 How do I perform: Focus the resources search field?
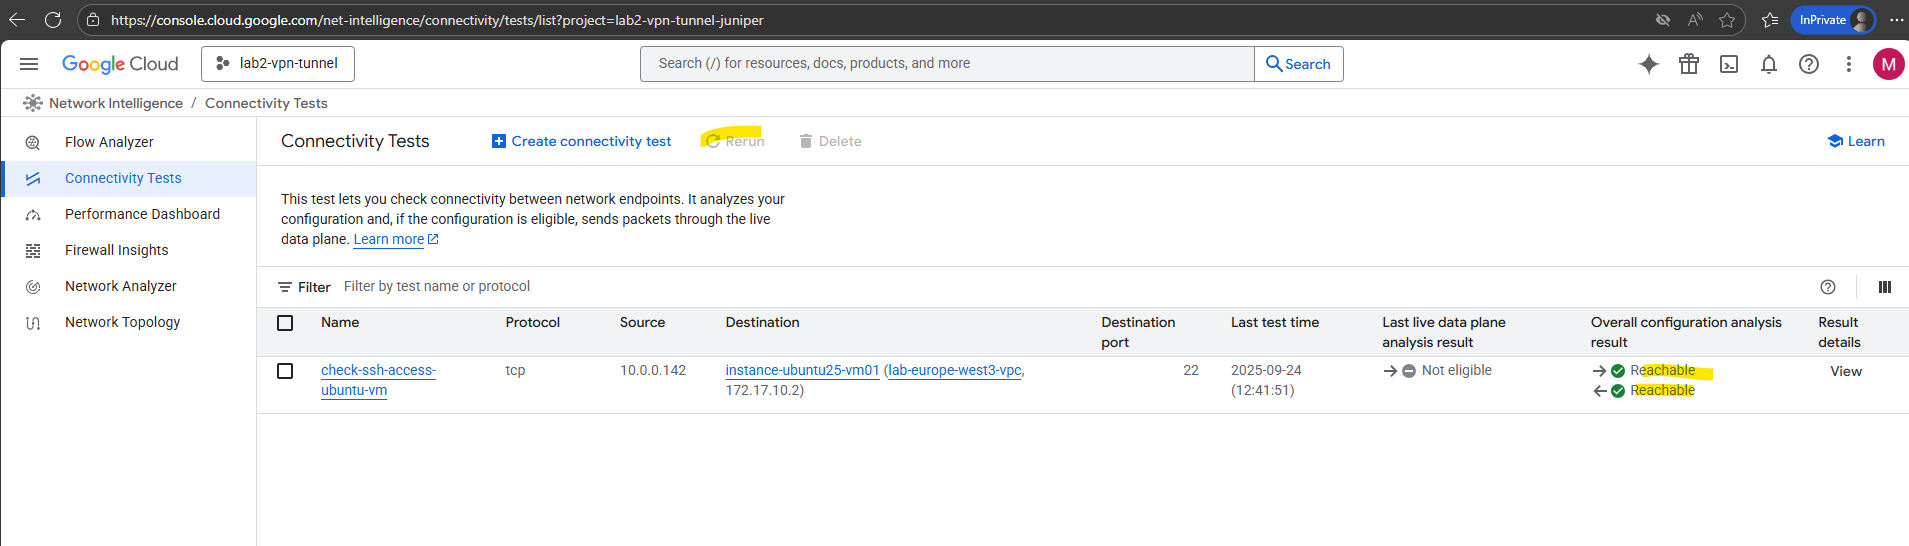[x=947, y=64]
